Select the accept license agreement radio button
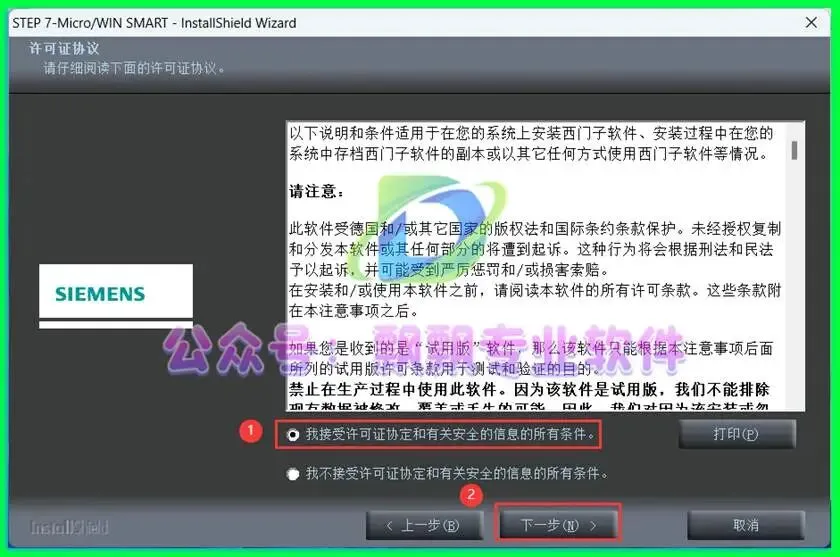 [292, 435]
